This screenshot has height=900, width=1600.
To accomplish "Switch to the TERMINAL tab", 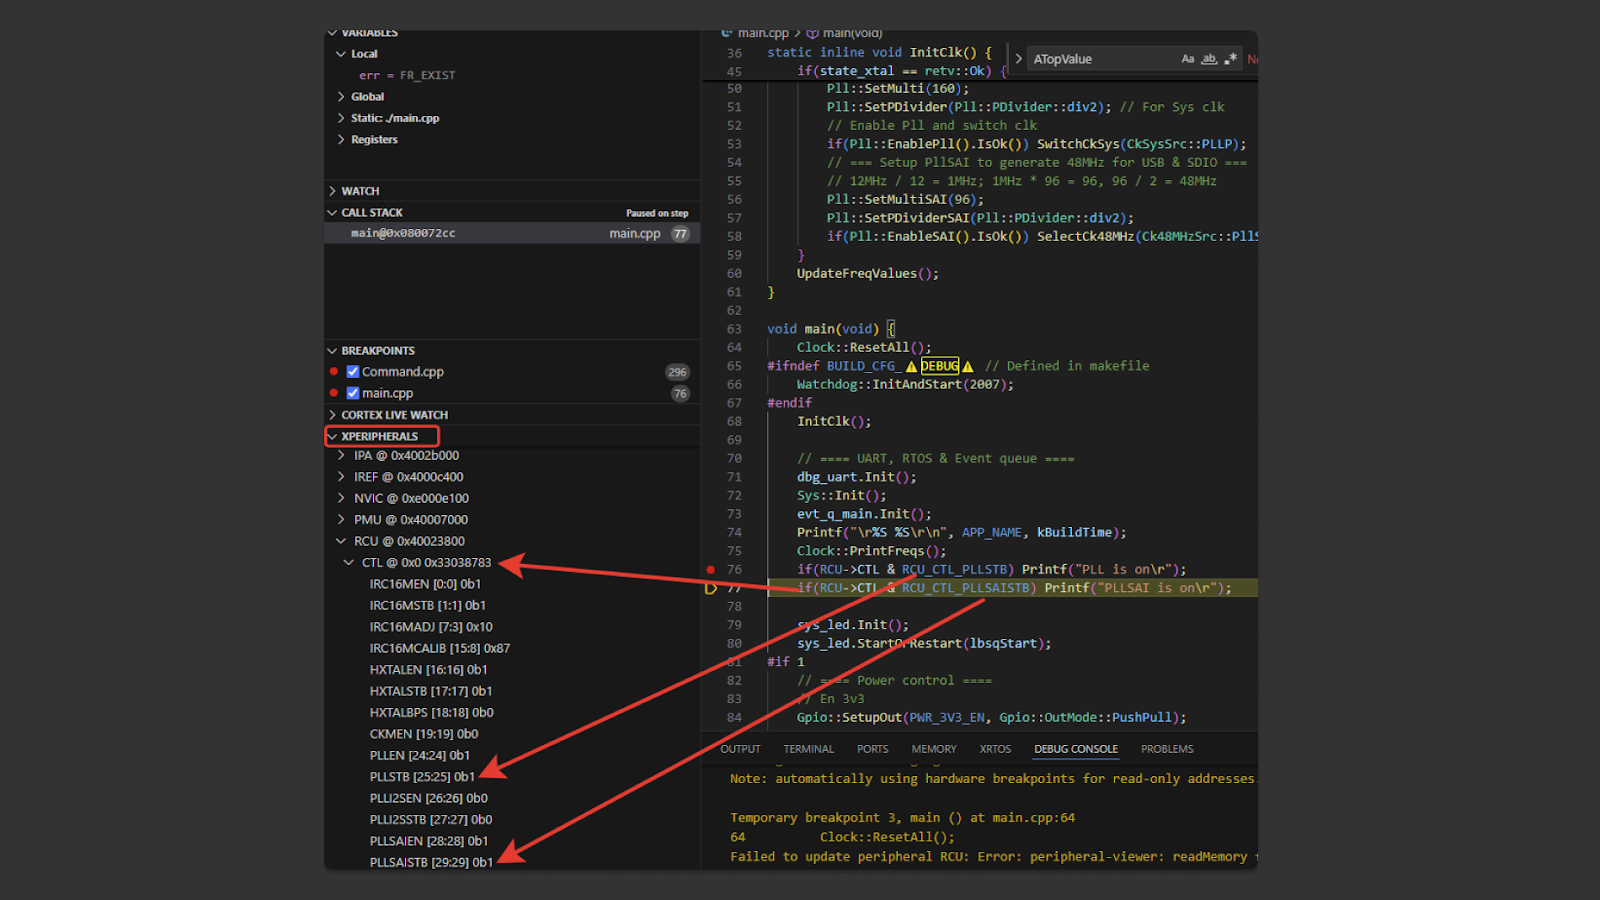I will 807,748.
